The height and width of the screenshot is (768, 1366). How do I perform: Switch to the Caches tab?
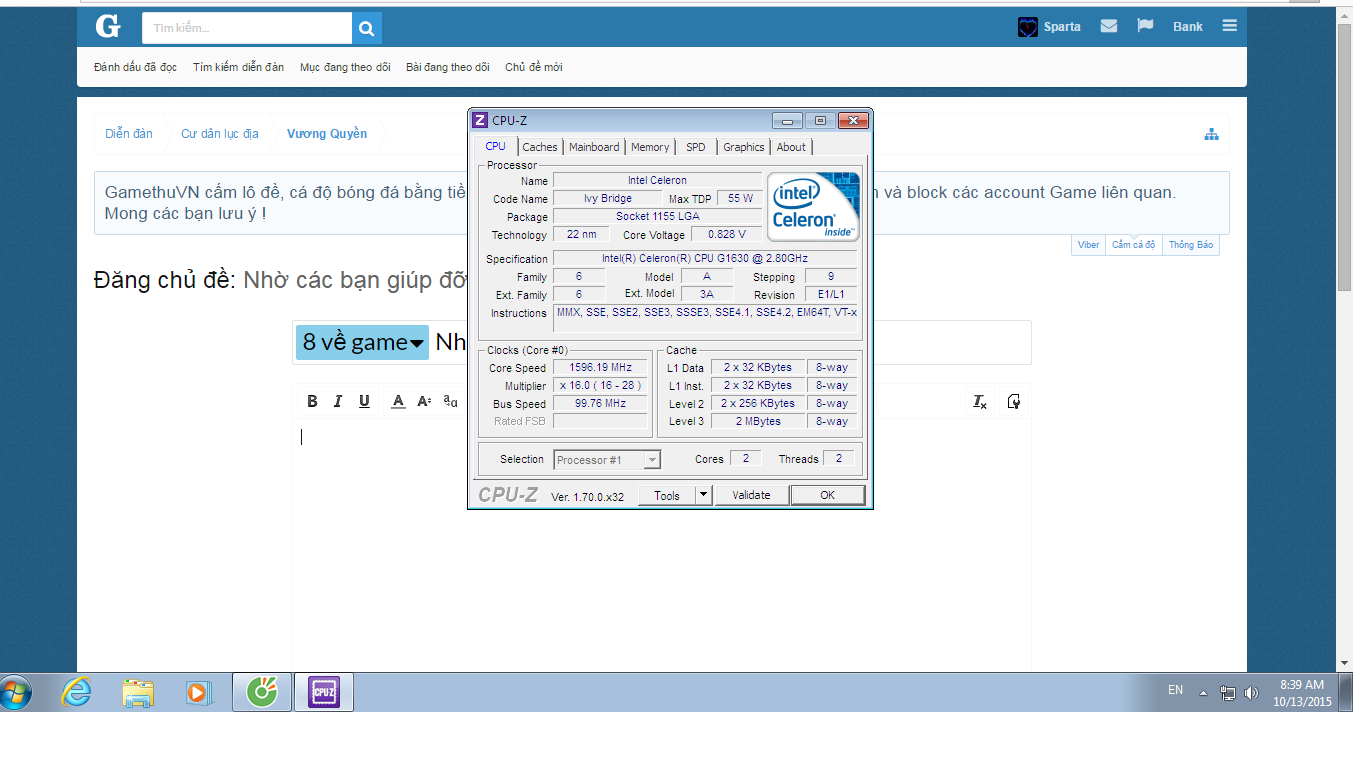pos(540,147)
